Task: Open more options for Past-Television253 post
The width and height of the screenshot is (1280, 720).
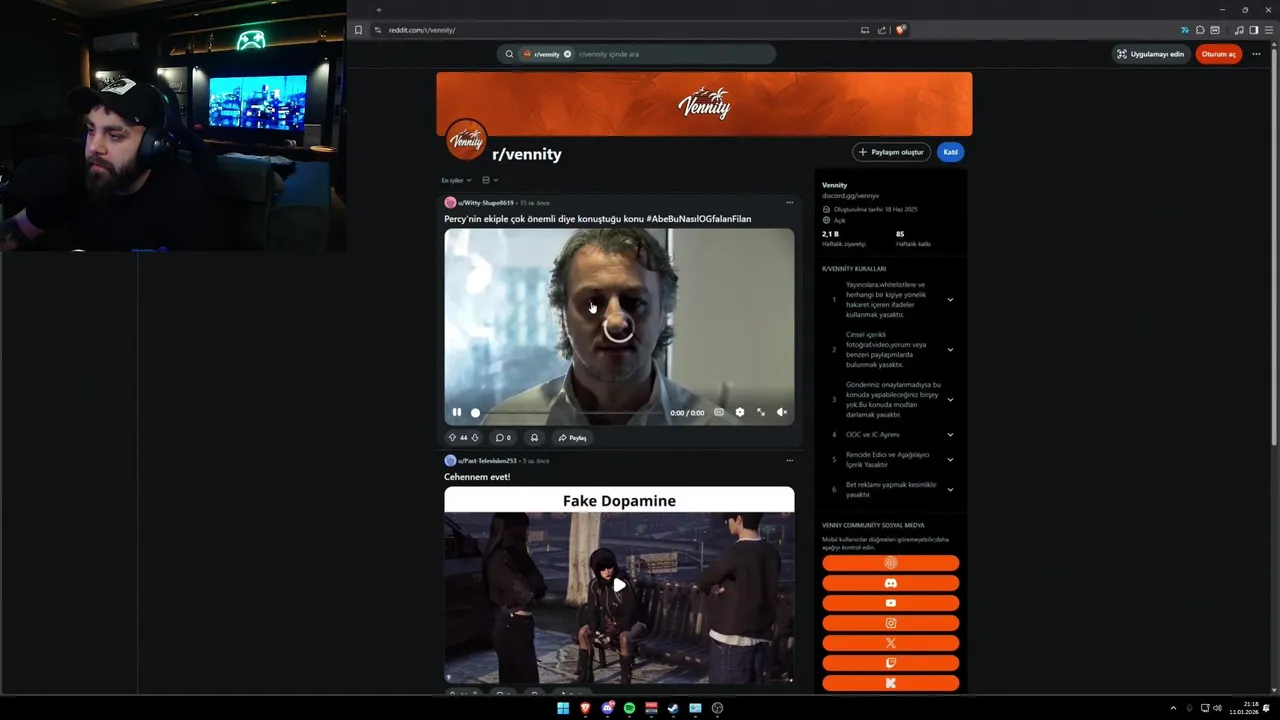Action: (x=789, y=460)
